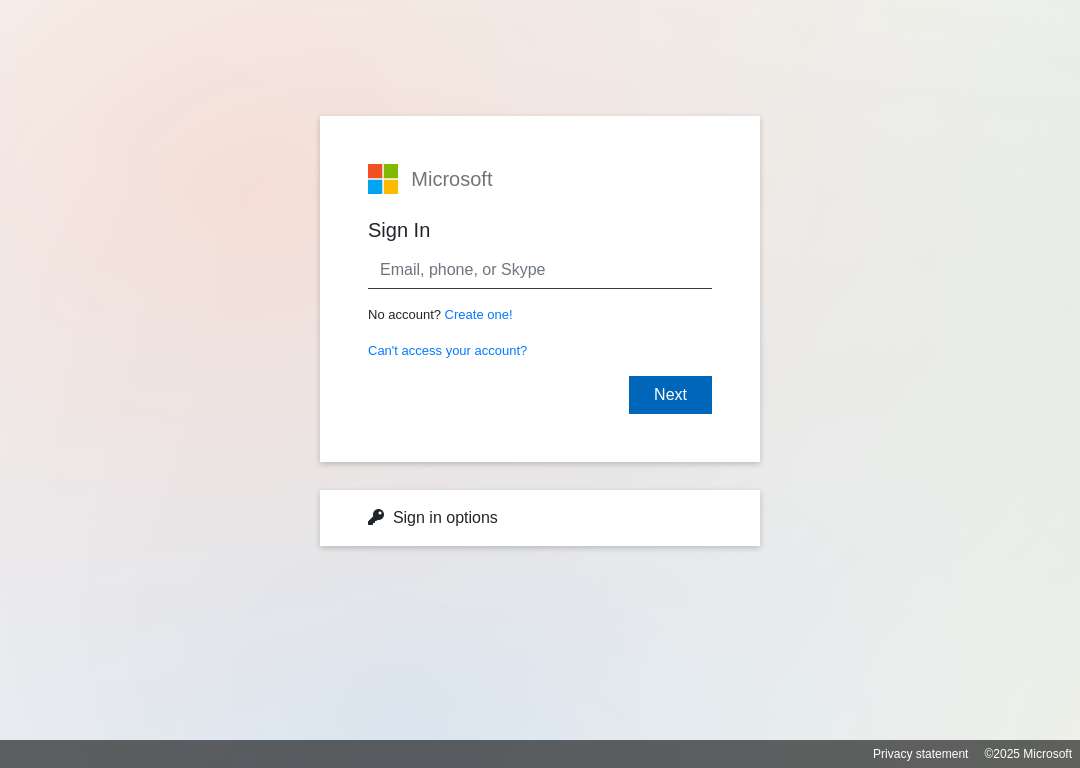
Task: Open Can't access your account? link
Action: 448,351
